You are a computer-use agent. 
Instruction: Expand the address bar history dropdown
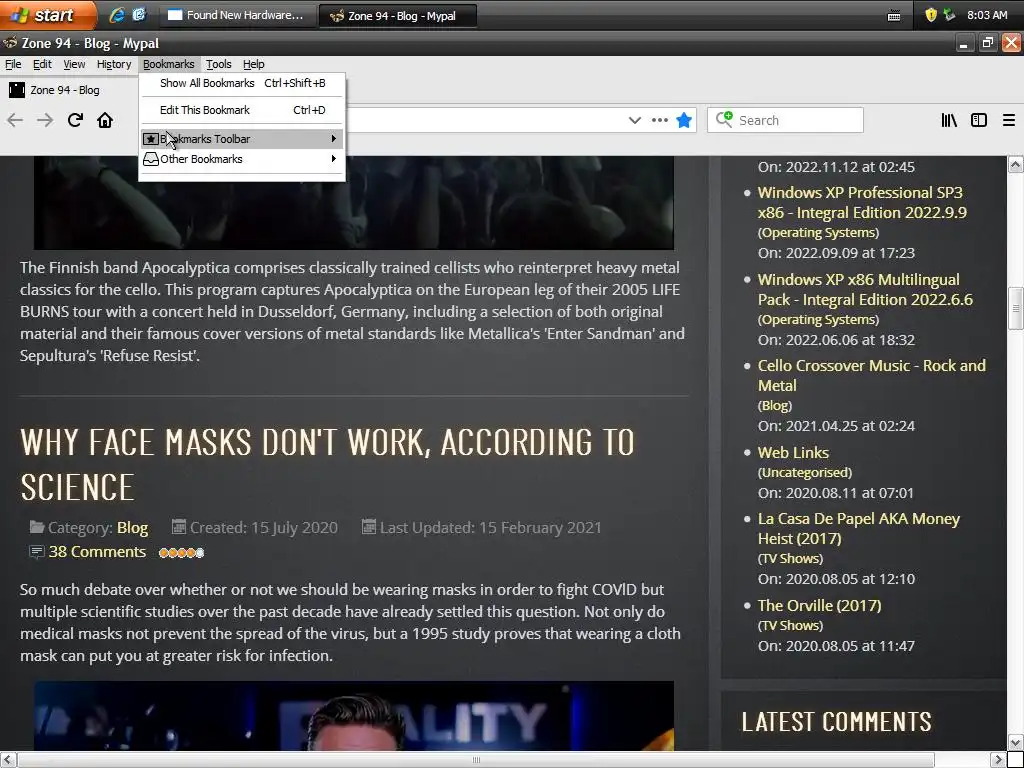tap(634, 120)
